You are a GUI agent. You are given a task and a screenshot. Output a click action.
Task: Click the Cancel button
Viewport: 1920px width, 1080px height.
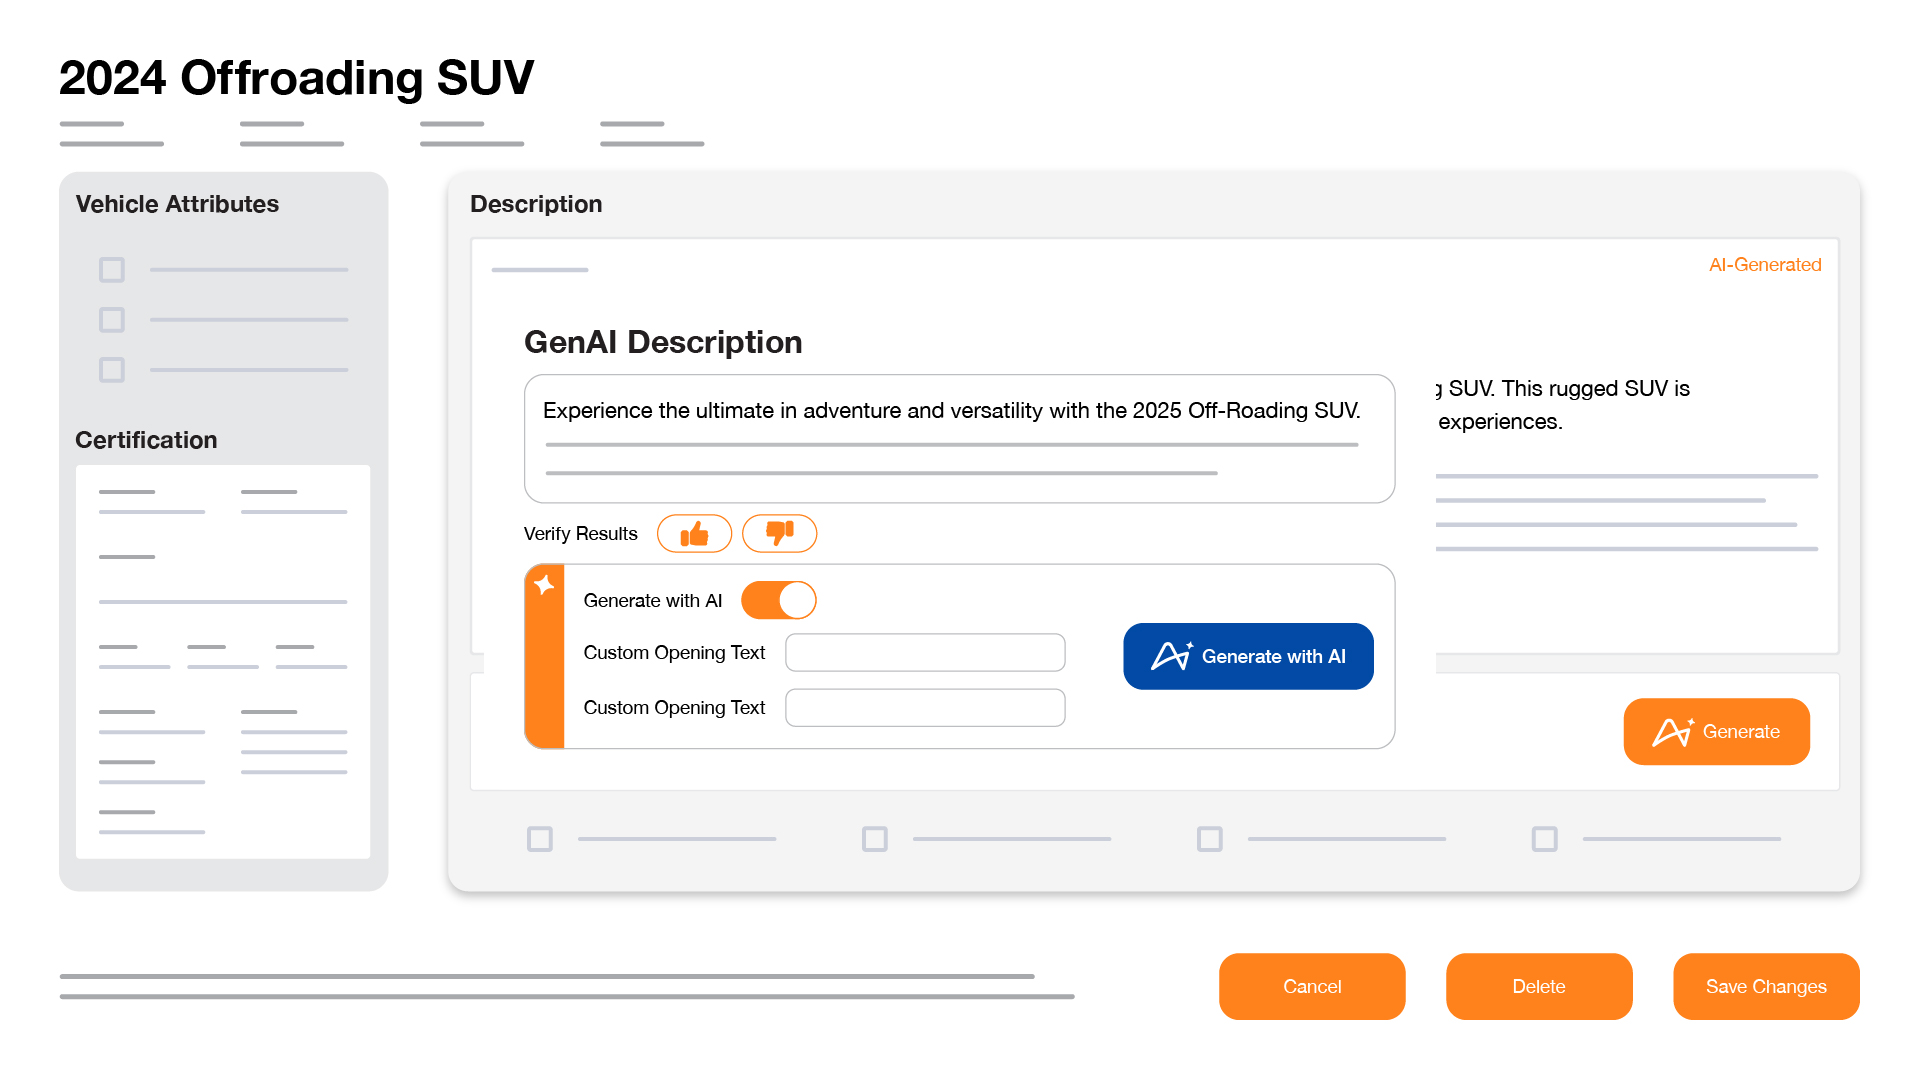[1312, 986]
